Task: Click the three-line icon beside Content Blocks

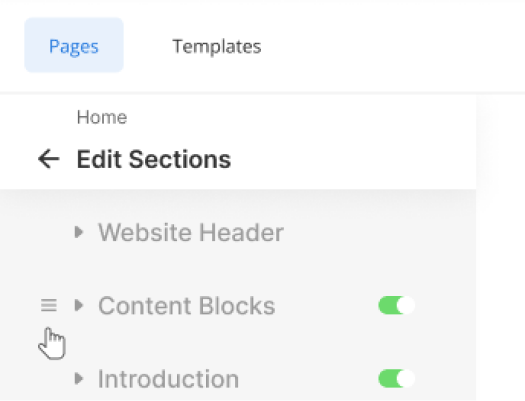Action: pos(49,305)
